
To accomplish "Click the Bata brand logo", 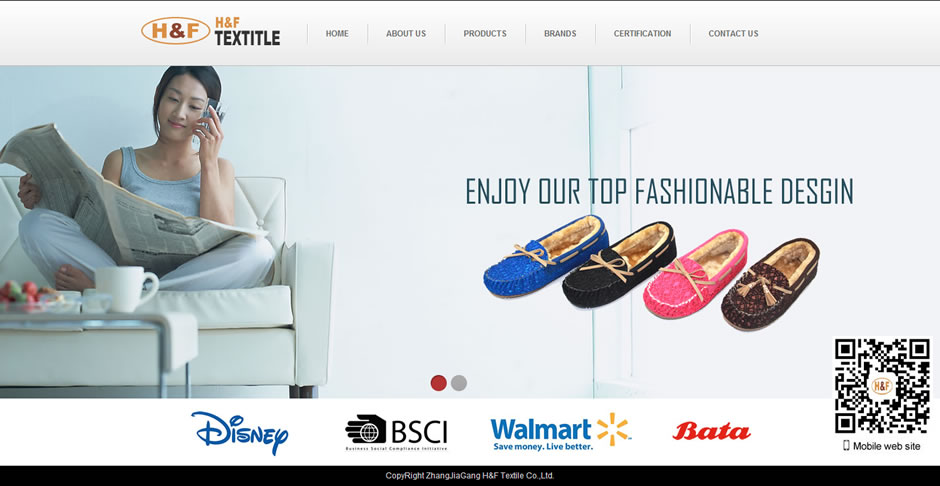I will coord(711,430).
